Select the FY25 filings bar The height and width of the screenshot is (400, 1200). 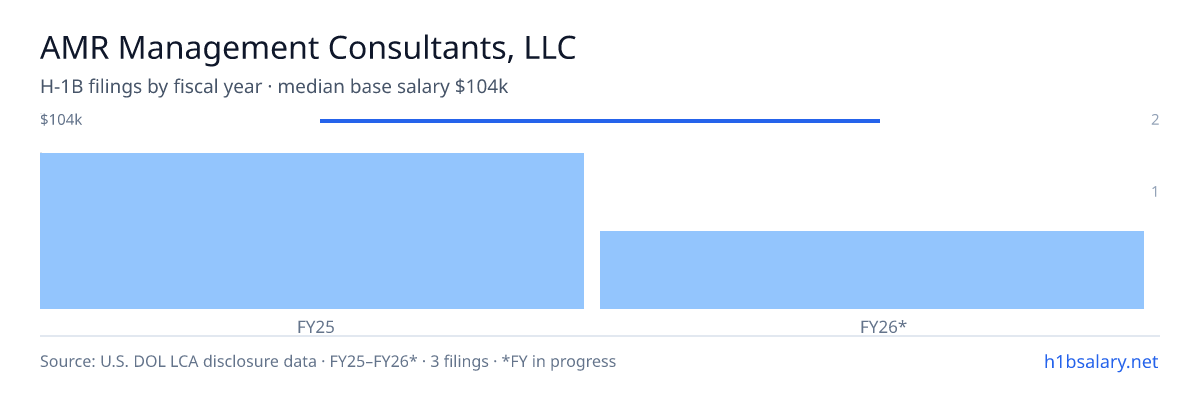pyautogui.click(x=312, y=231)
